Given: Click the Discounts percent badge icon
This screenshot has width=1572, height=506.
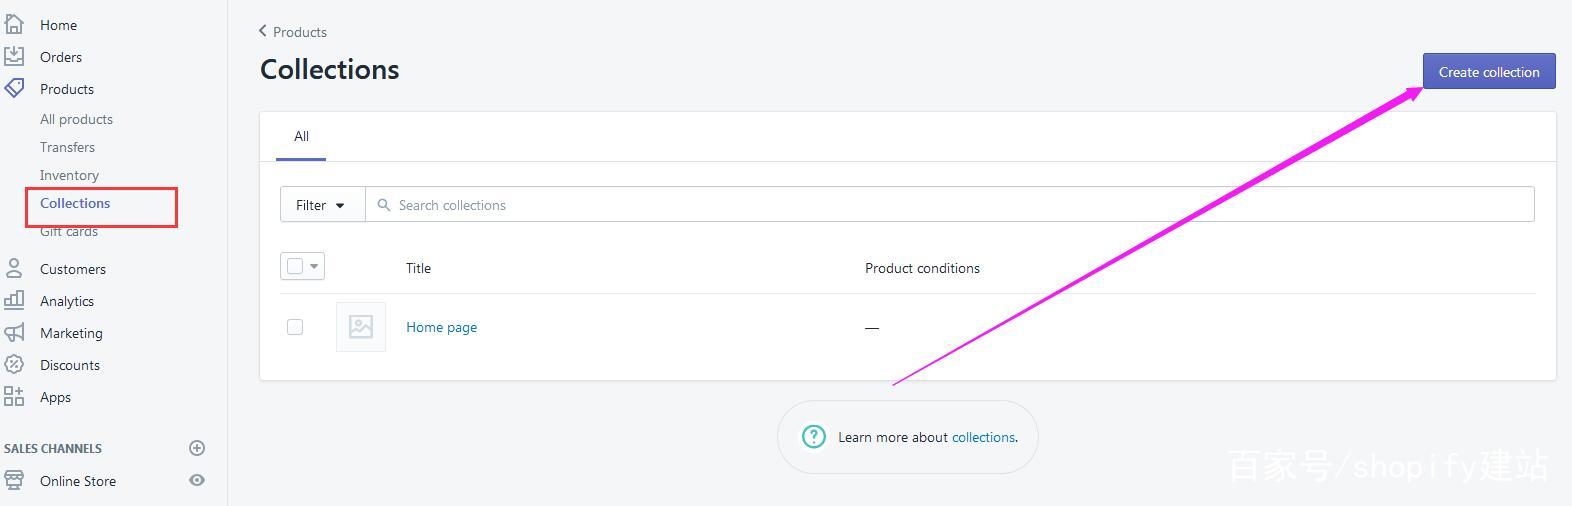Looking at the screenshot, I should tap(14, 364).
